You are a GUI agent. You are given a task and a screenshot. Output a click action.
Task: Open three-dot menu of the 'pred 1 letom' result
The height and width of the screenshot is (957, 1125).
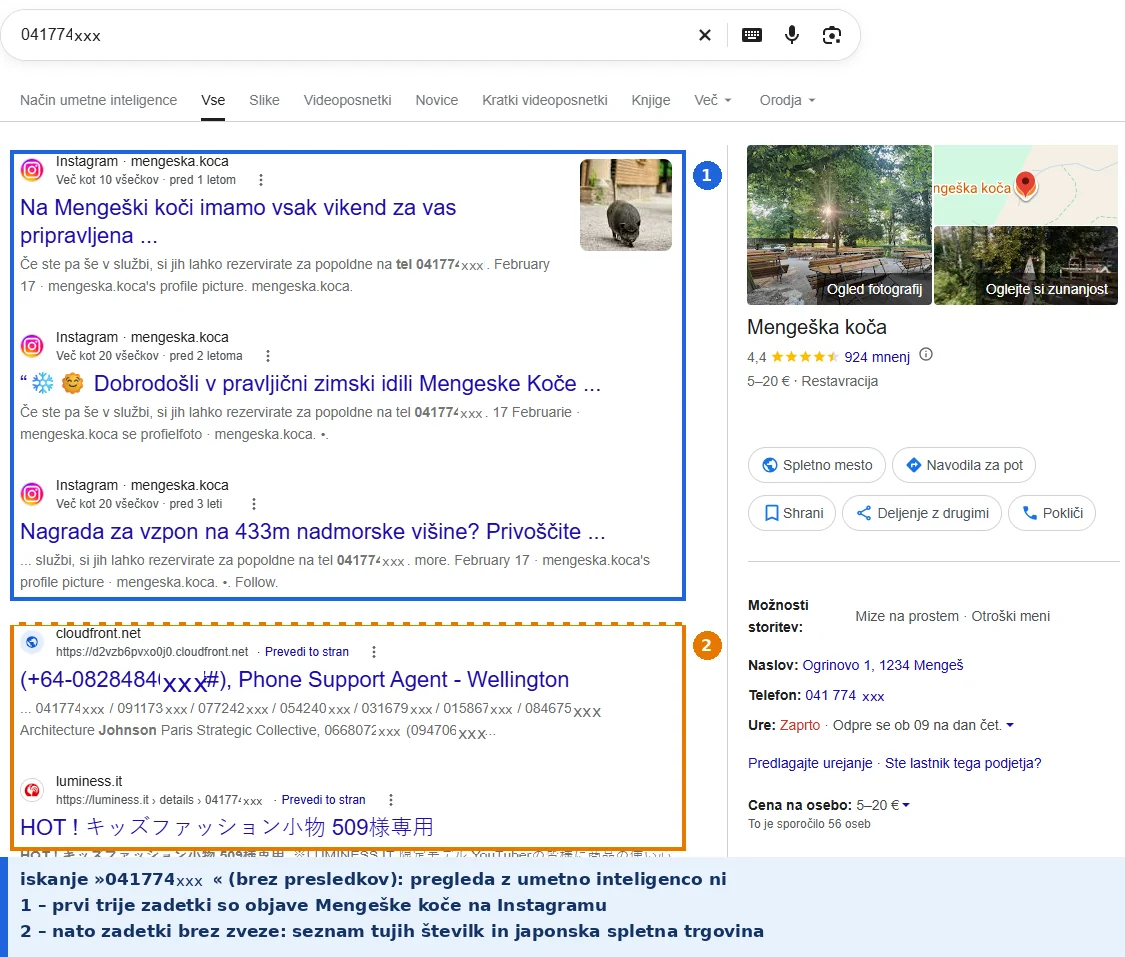[x=260, y=180]
